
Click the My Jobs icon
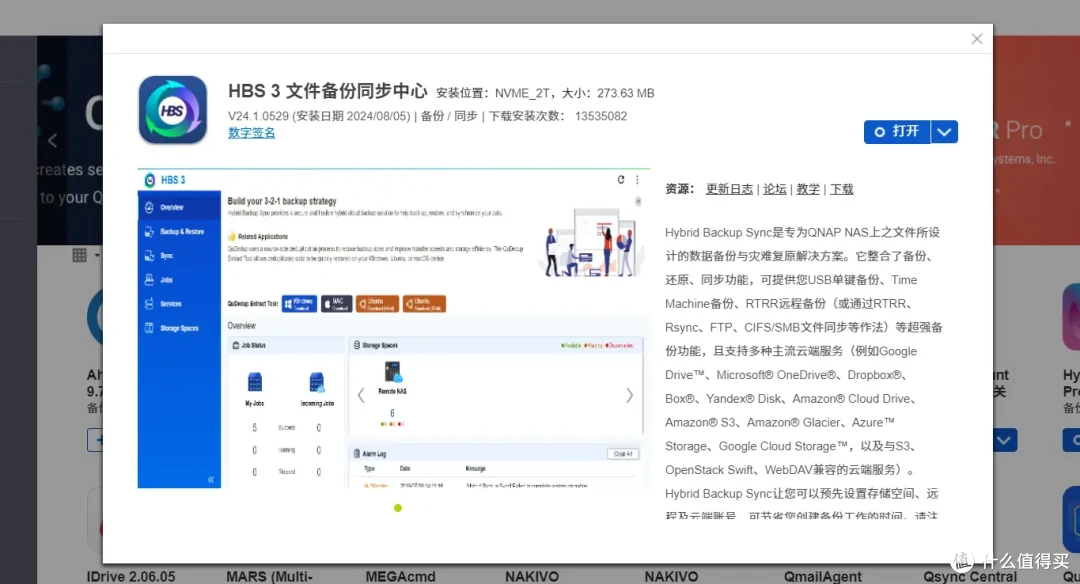[255, 382]
